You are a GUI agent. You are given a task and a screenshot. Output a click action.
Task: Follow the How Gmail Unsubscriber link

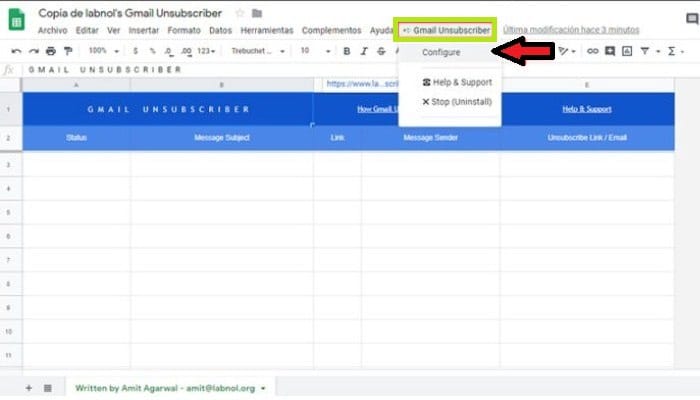pyautogui.click(x=378, y=109)
